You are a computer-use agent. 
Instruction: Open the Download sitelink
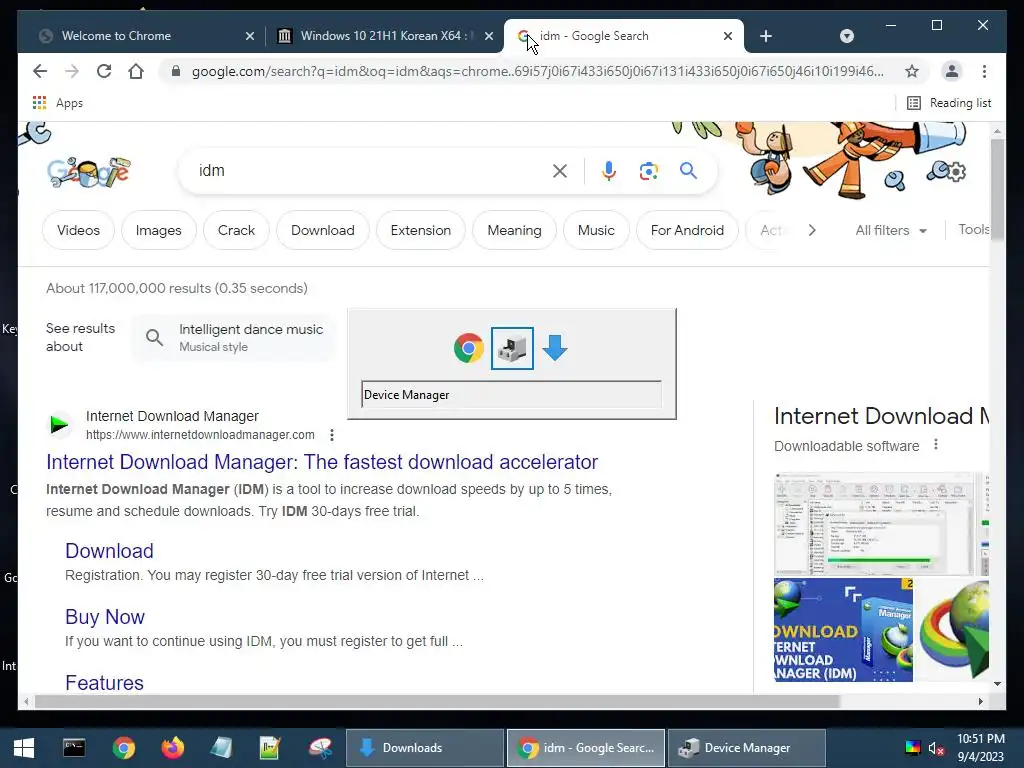(109, 551)
